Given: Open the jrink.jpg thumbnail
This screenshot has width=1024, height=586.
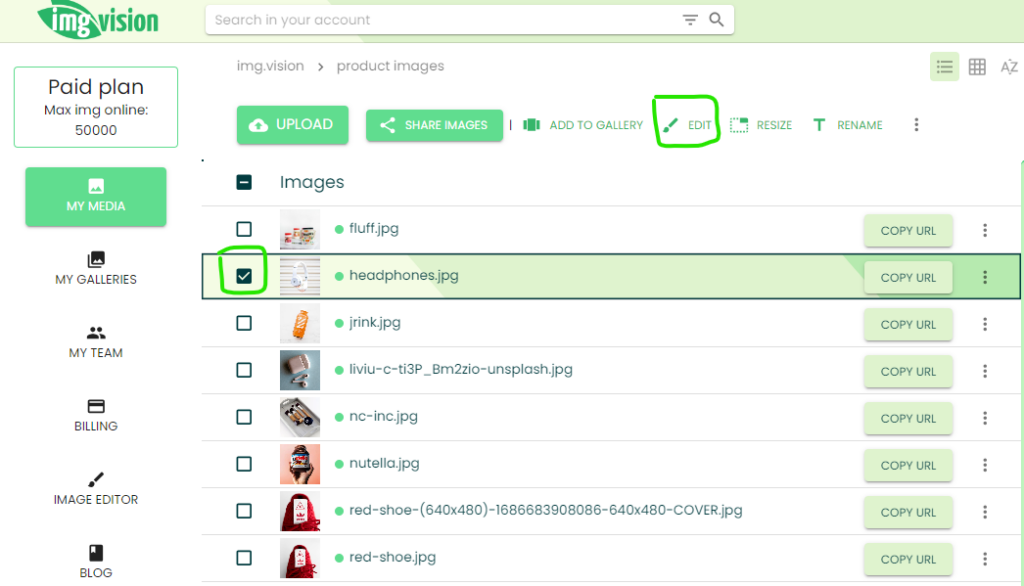Looking at the screenshot, I should tap(300, 323).
